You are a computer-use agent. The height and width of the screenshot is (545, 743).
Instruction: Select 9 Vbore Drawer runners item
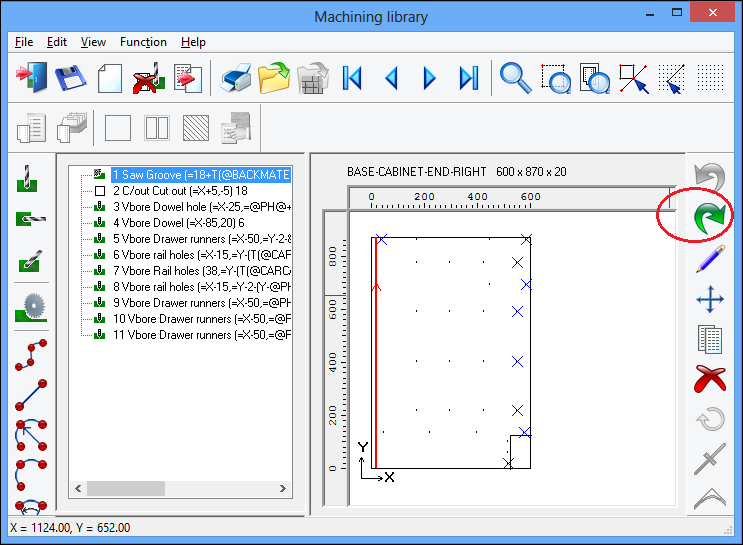pos(201,303)
